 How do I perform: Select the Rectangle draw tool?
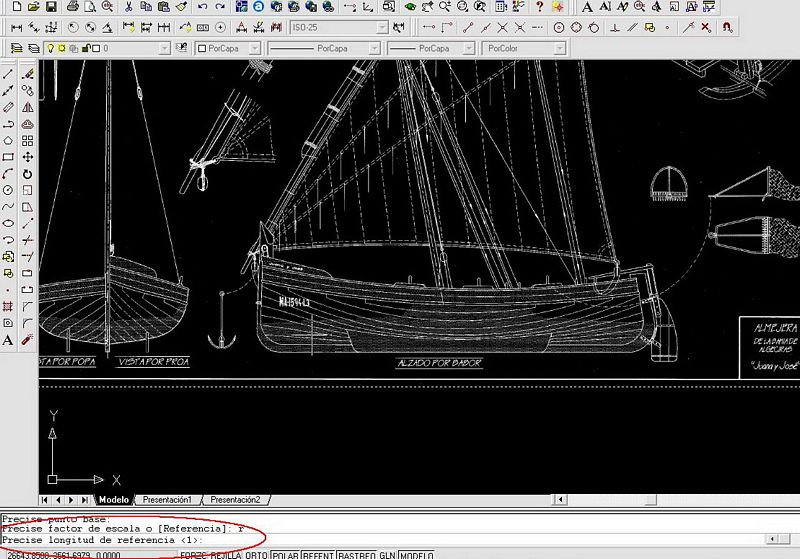[x=8, y=157]
